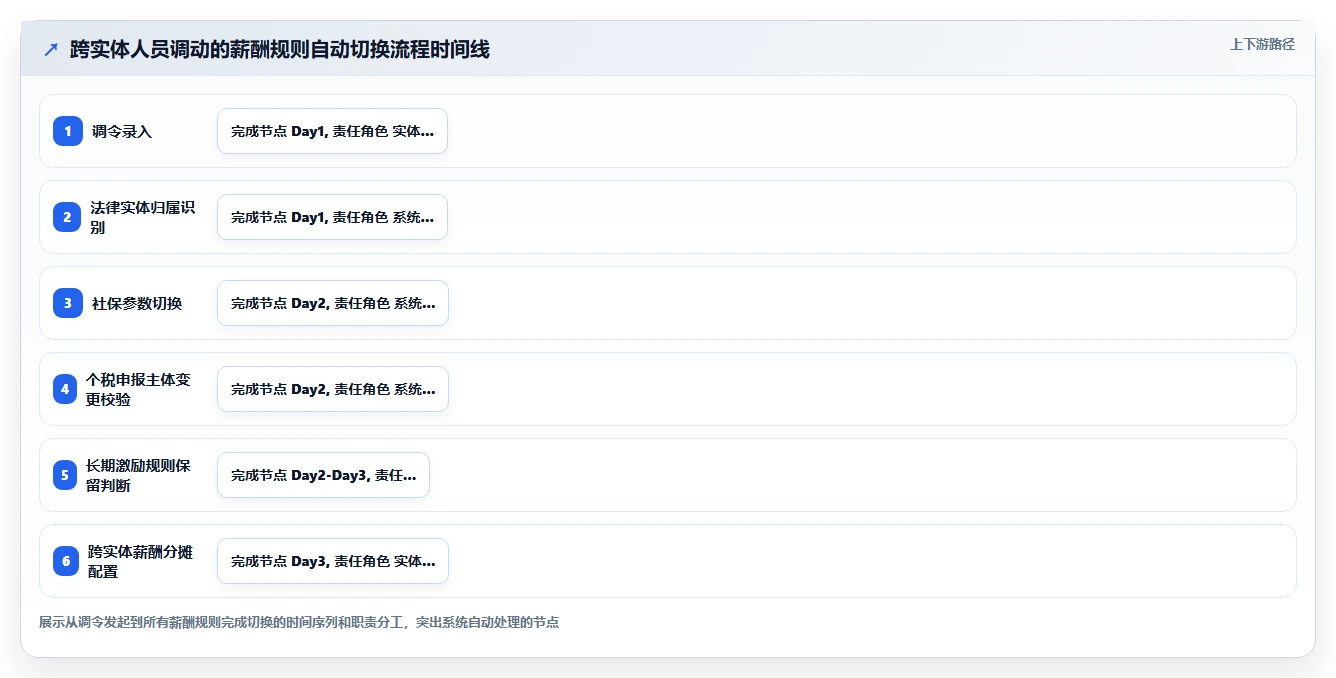1336x678 pixels.
Task: Click the 跨实体薪酬分摊配置 step label
Action: (x=140, y=561)
